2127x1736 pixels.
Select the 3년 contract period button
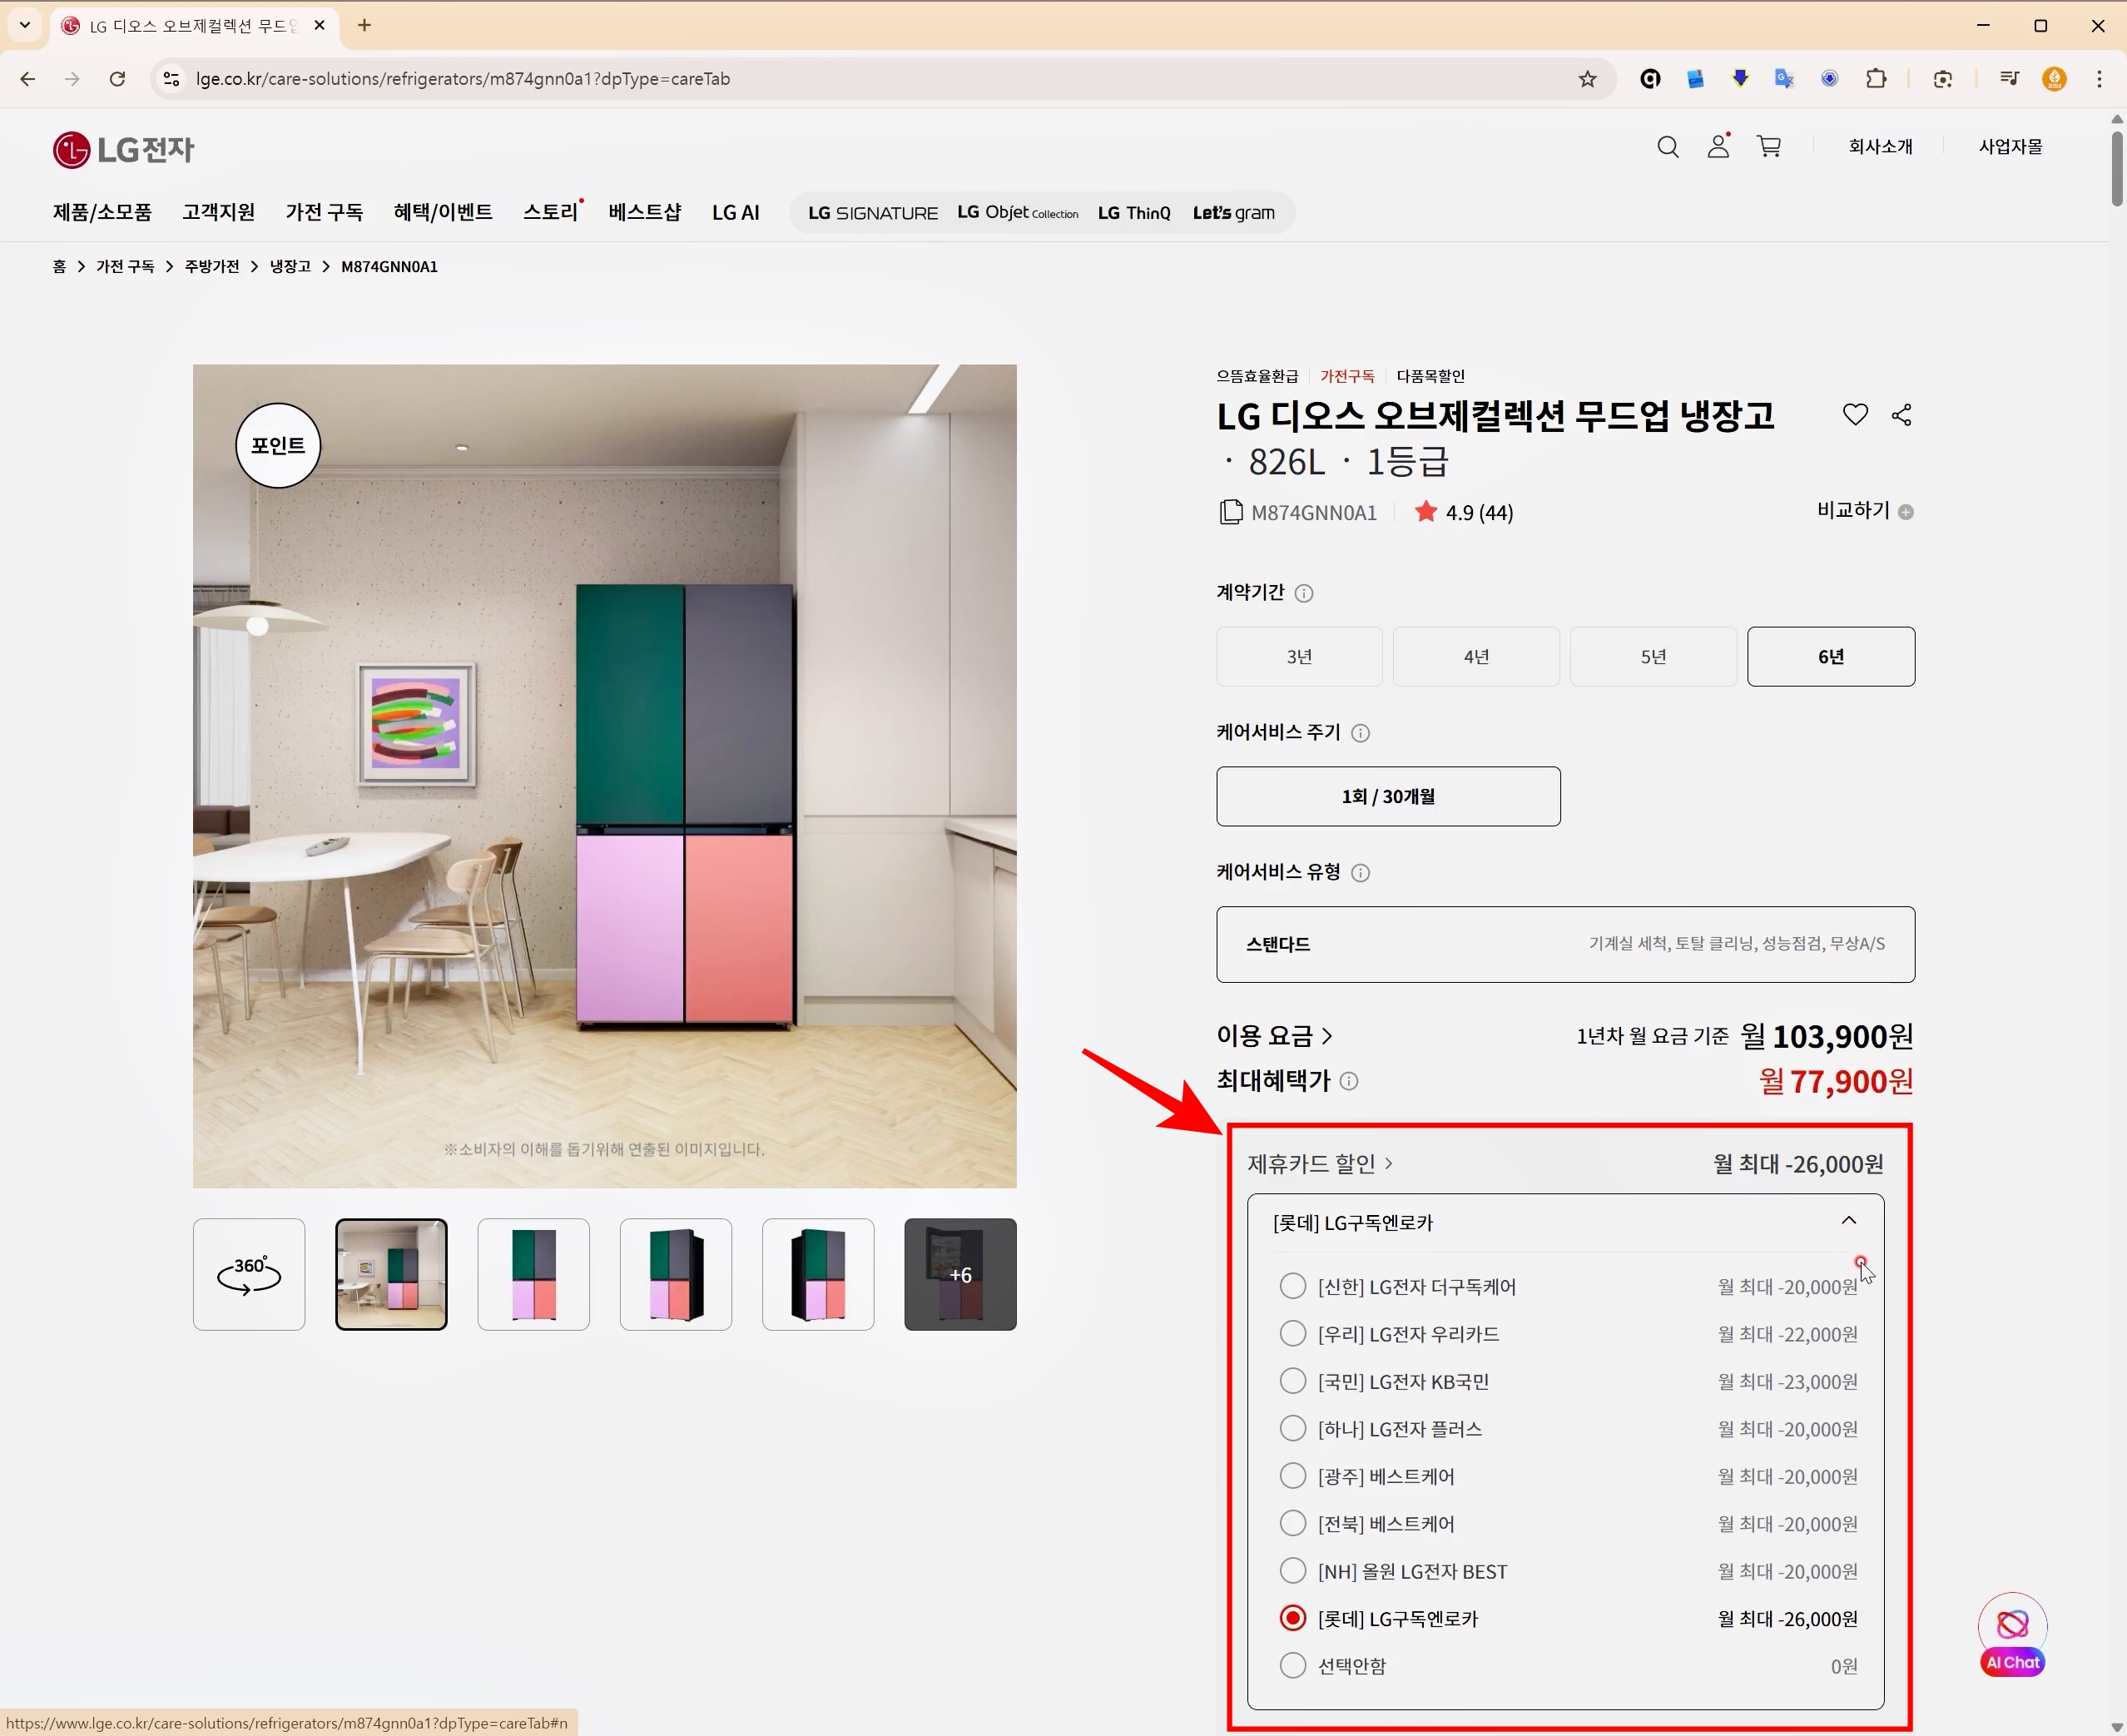pos(1299,656)
